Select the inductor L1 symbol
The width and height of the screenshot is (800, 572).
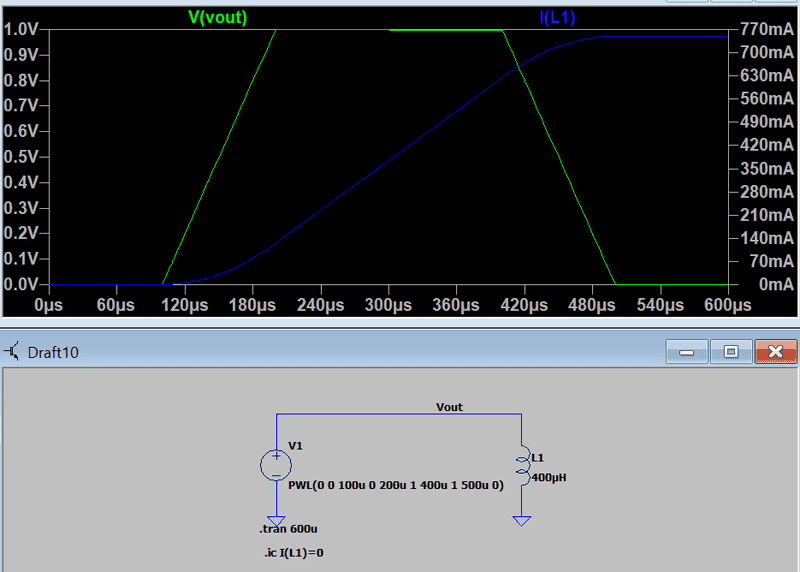521,464
